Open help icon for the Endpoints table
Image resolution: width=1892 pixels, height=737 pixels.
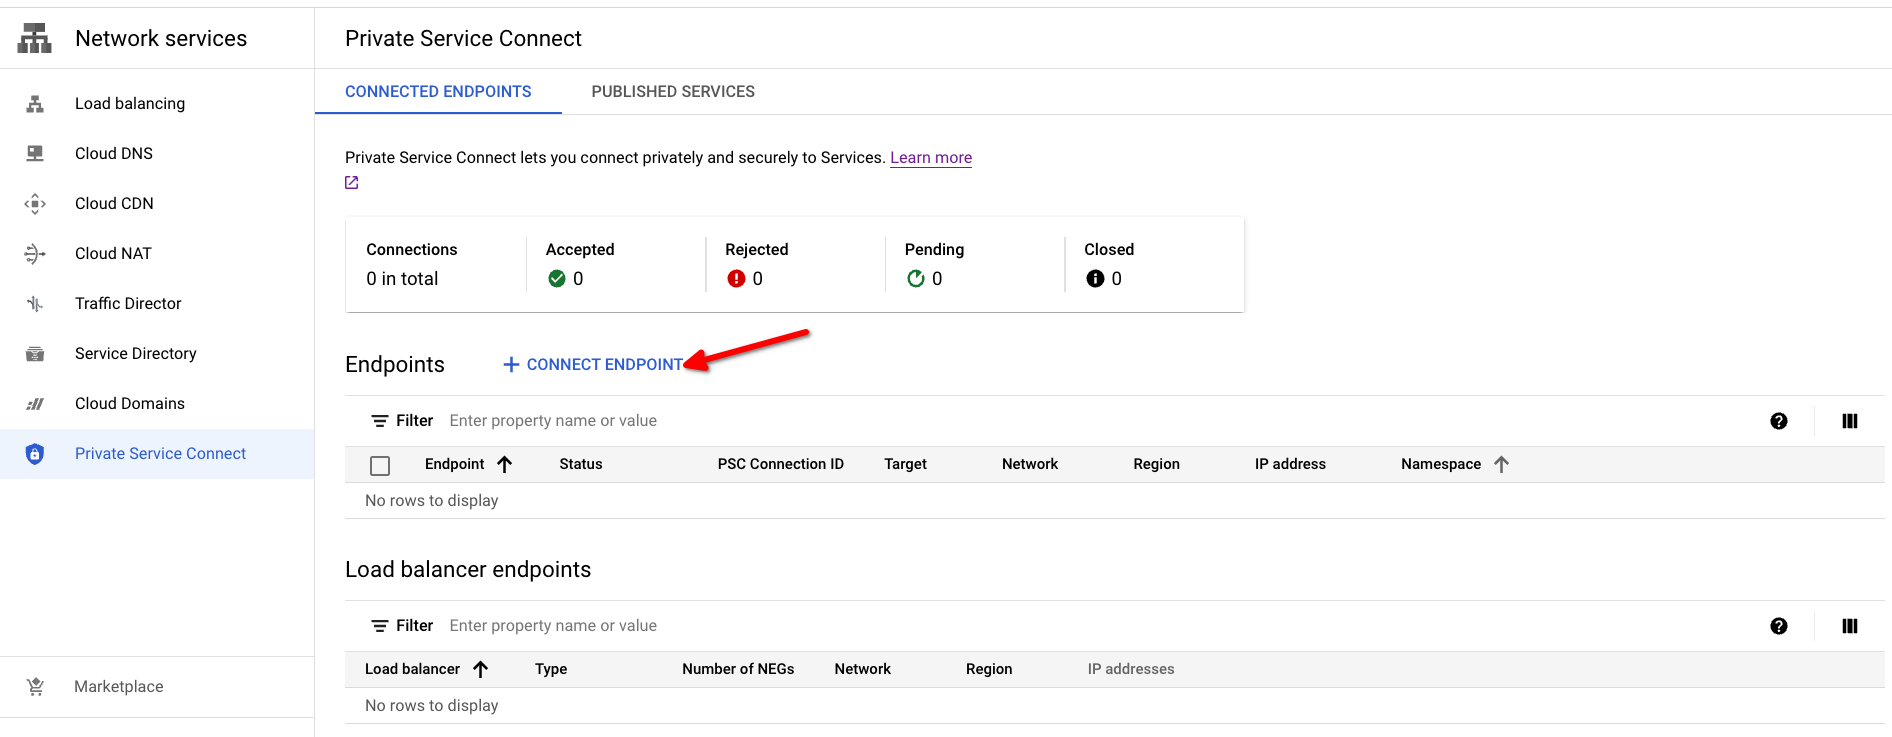(1778, 421)
